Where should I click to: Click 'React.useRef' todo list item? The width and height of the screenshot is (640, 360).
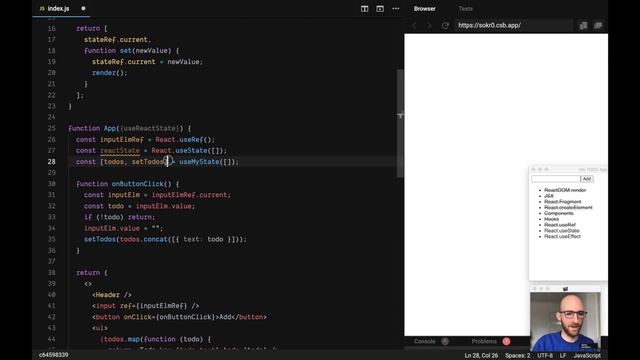pos(560,225)
